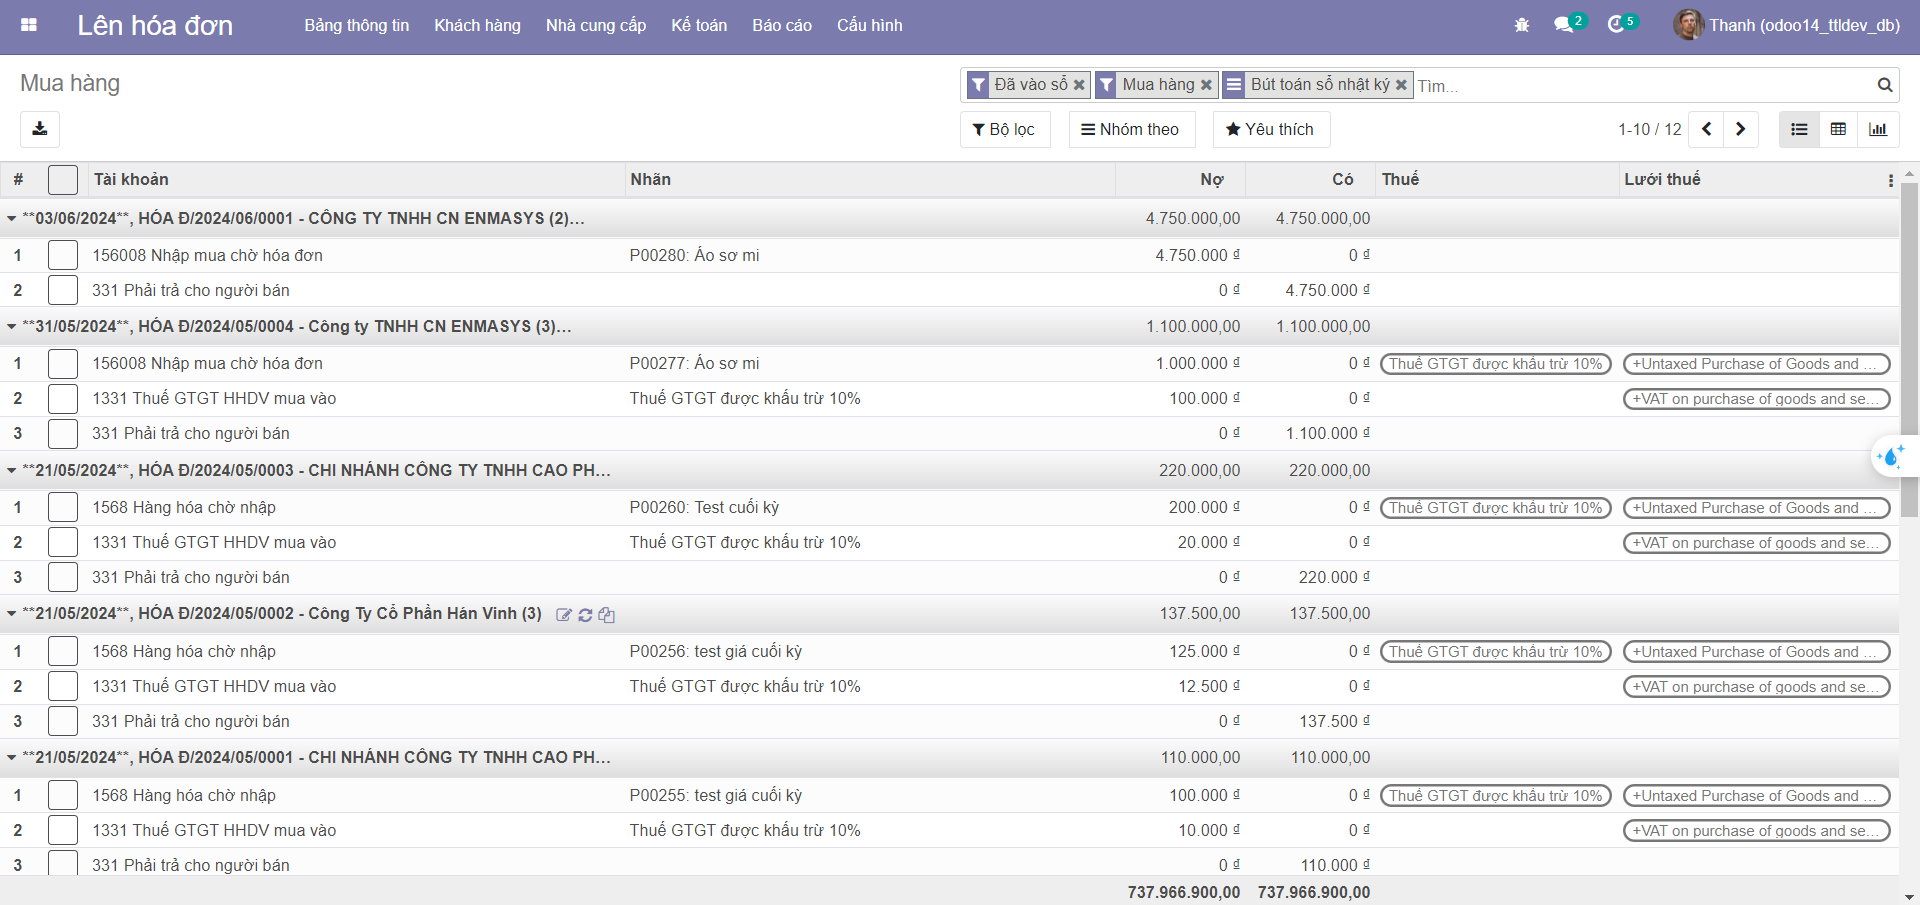Switch to graph chart view

tap(1878, 129)
